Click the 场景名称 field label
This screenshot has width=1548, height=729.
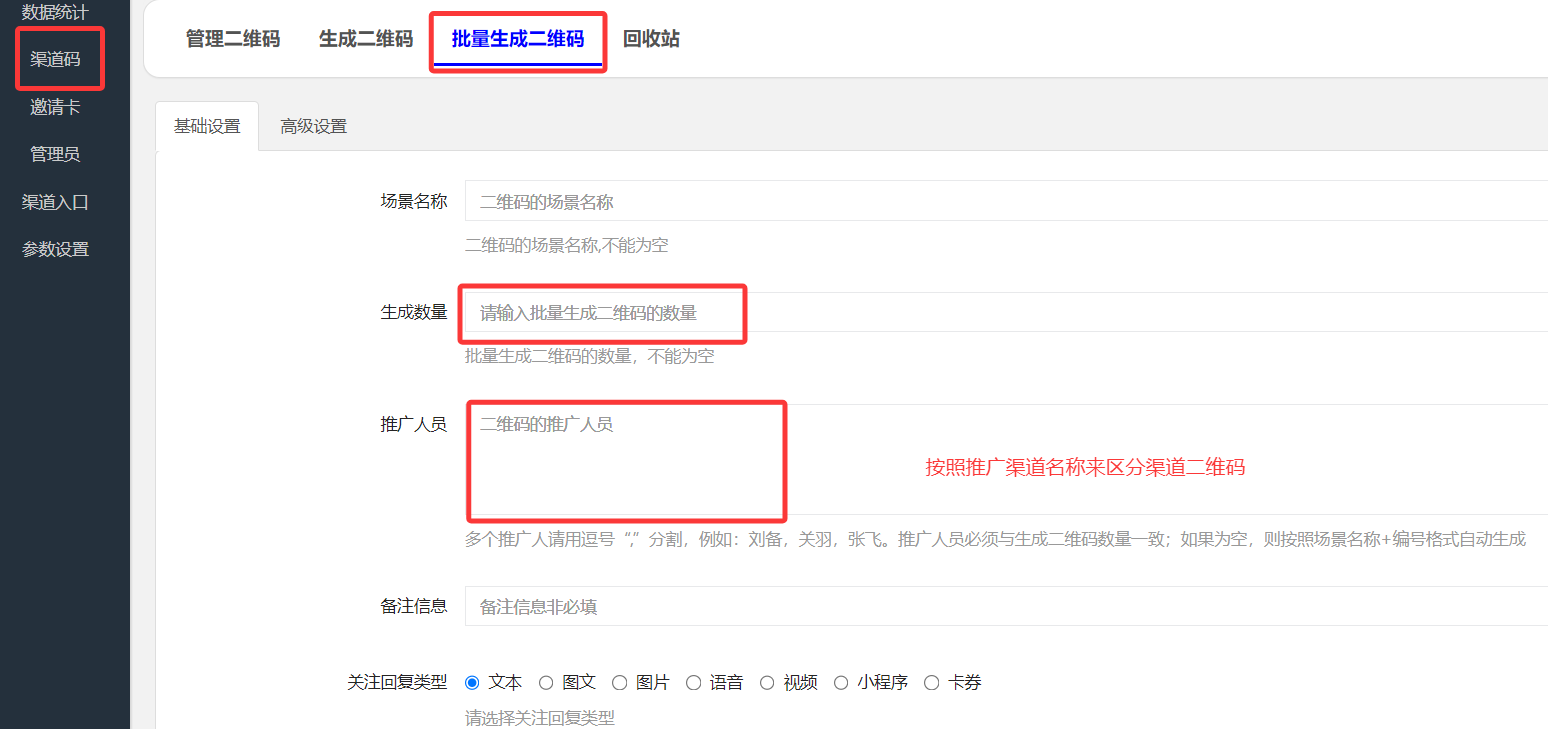click(414, 201)
